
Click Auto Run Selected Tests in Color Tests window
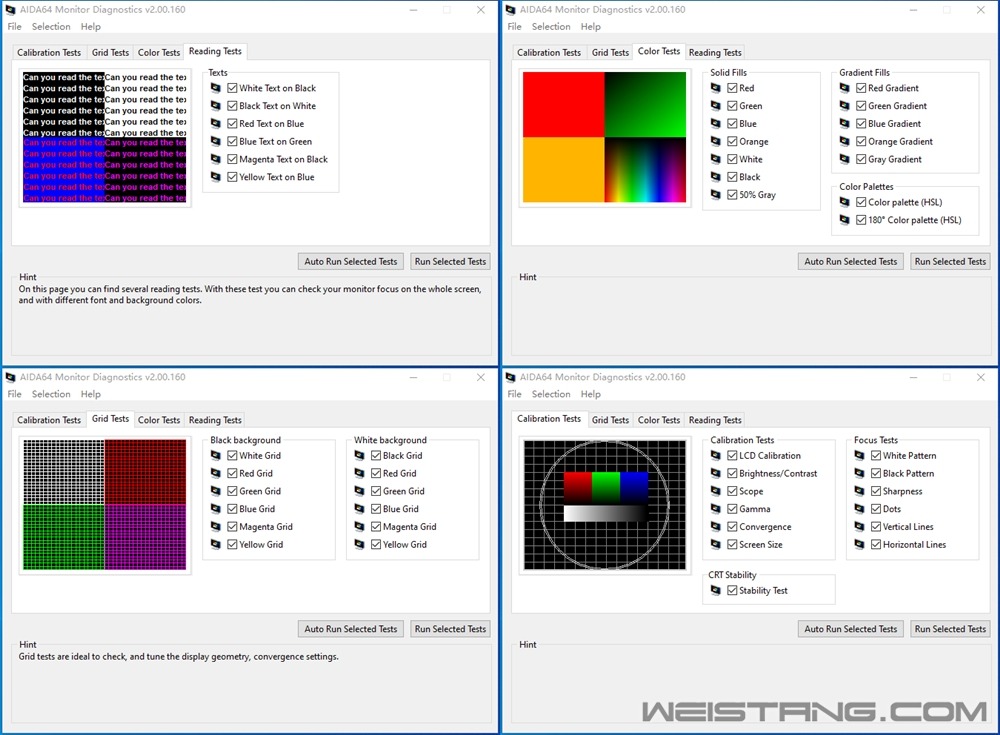point(851,262)
